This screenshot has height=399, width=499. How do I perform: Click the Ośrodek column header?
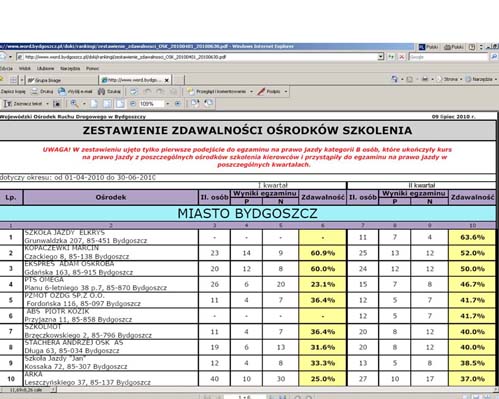(x=111, y=197)
